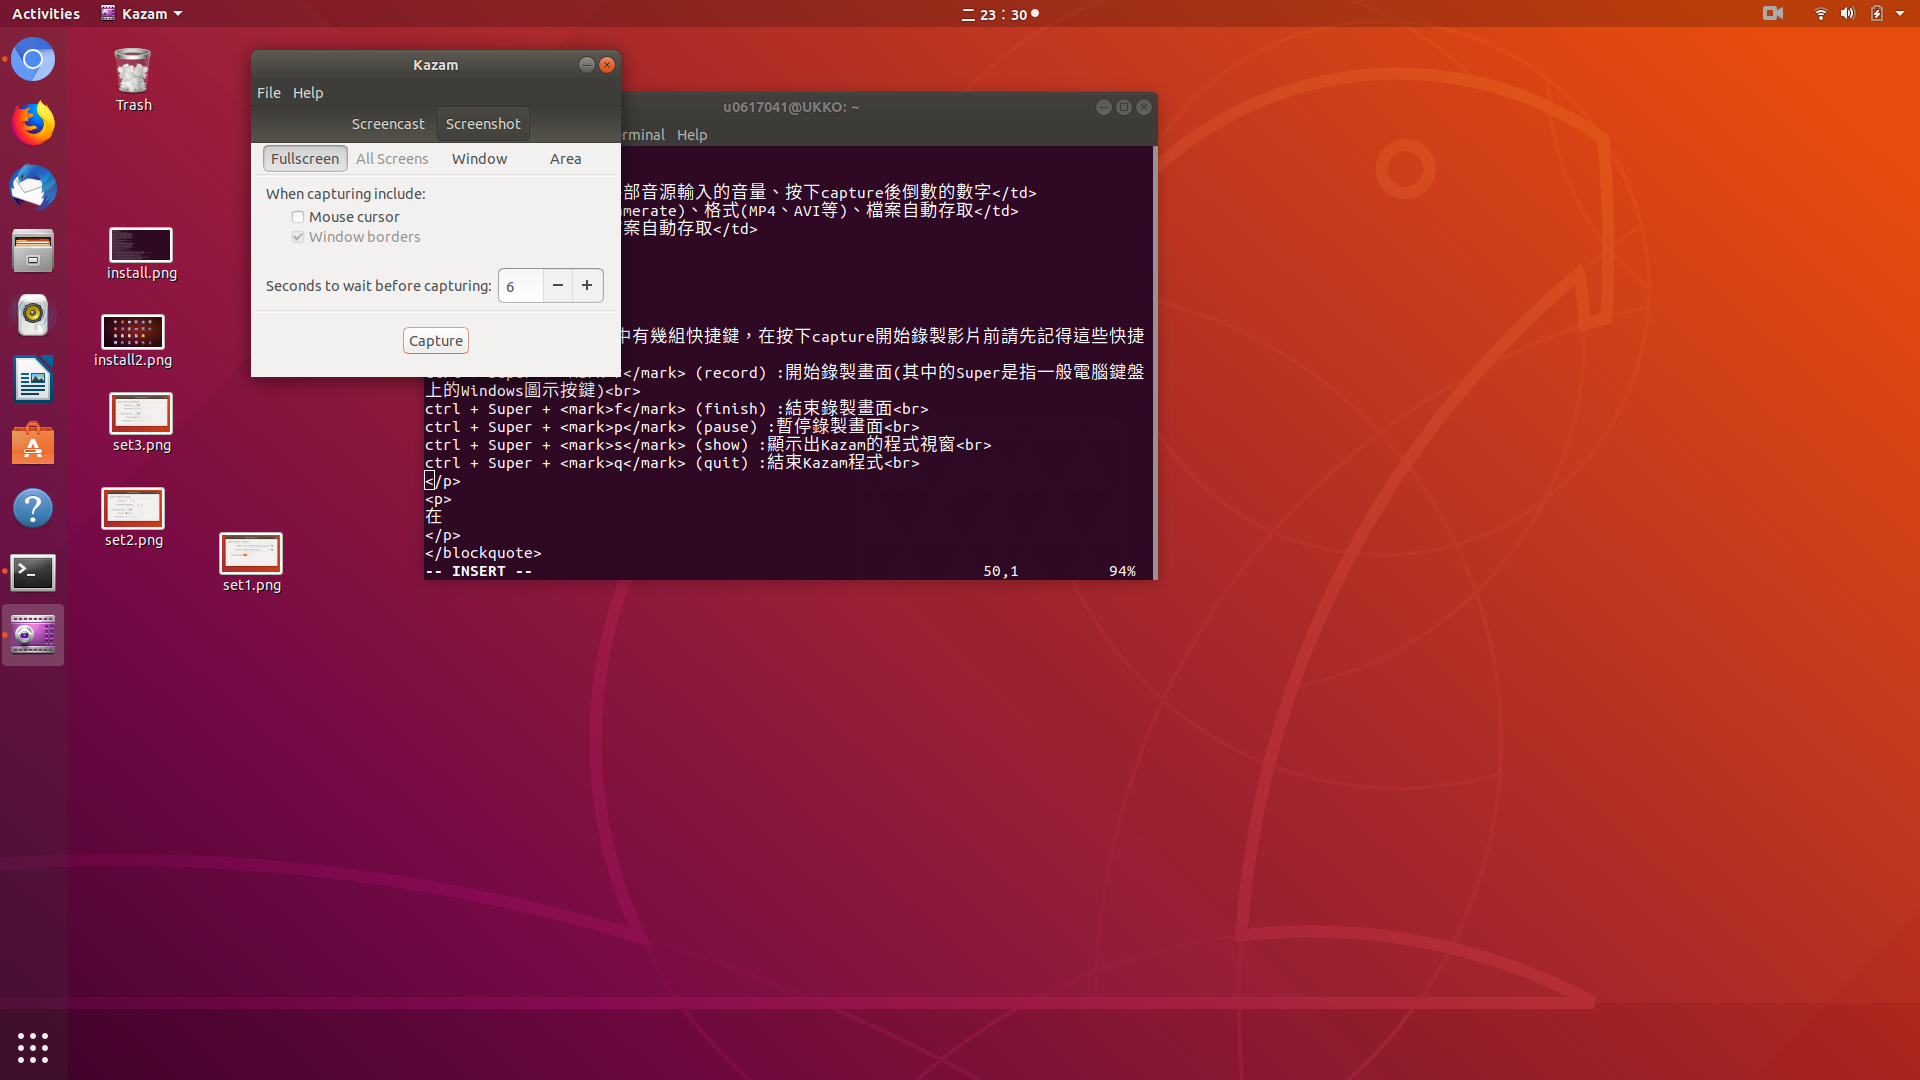
Task: Select Window capture mode
Action: tap(479, 158)
